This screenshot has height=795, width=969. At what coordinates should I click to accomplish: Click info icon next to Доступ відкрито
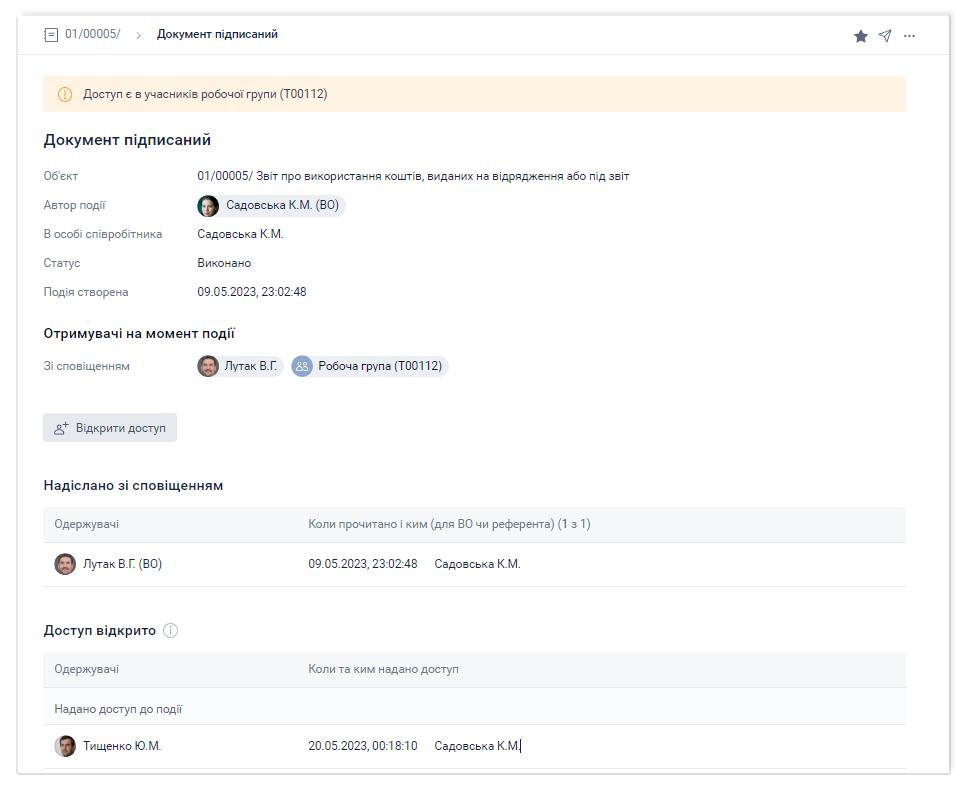pos(171,631)
